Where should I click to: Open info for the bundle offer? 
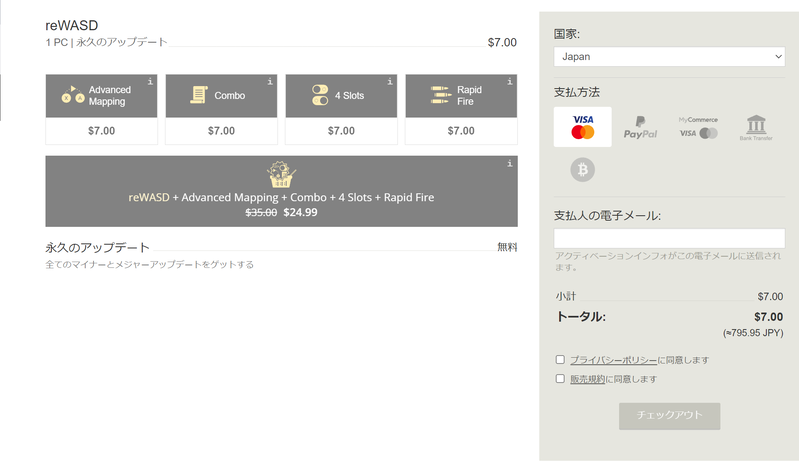pyautogui.click(x=510, y=163)
